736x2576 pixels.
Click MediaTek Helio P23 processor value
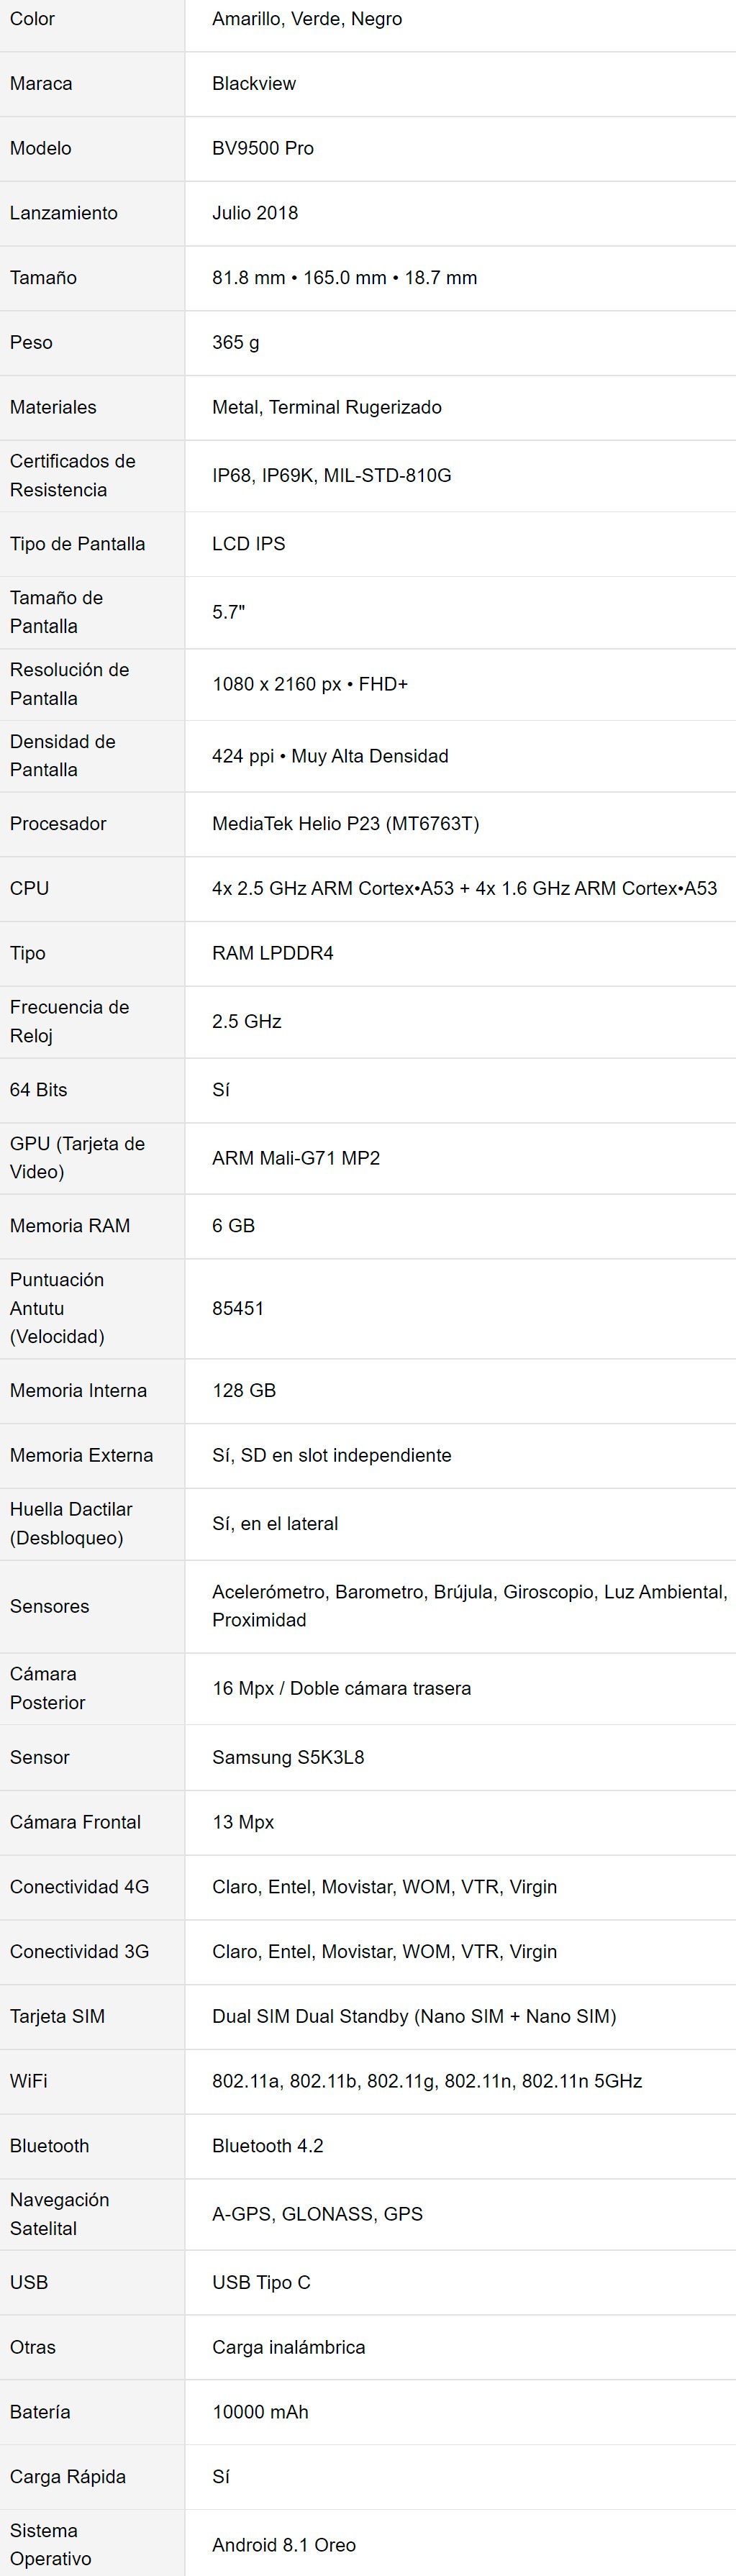point(346,823)
